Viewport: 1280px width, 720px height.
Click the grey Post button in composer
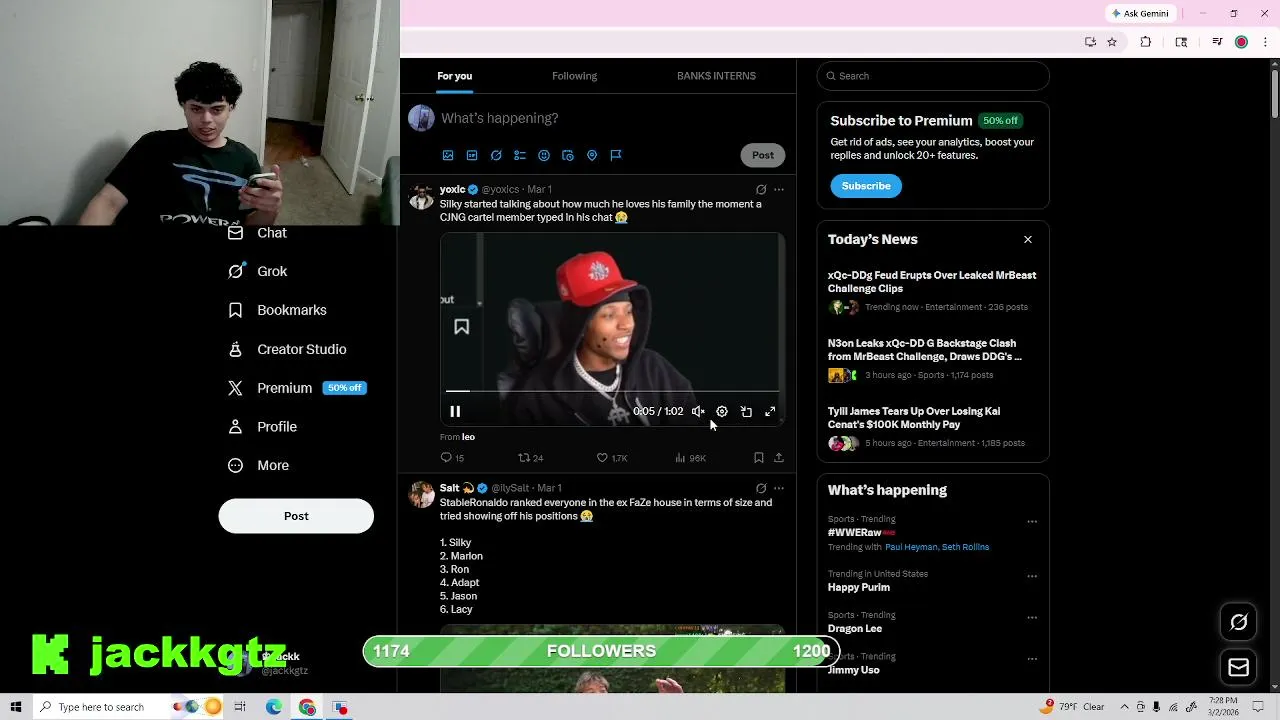click(x=763, y=155)
